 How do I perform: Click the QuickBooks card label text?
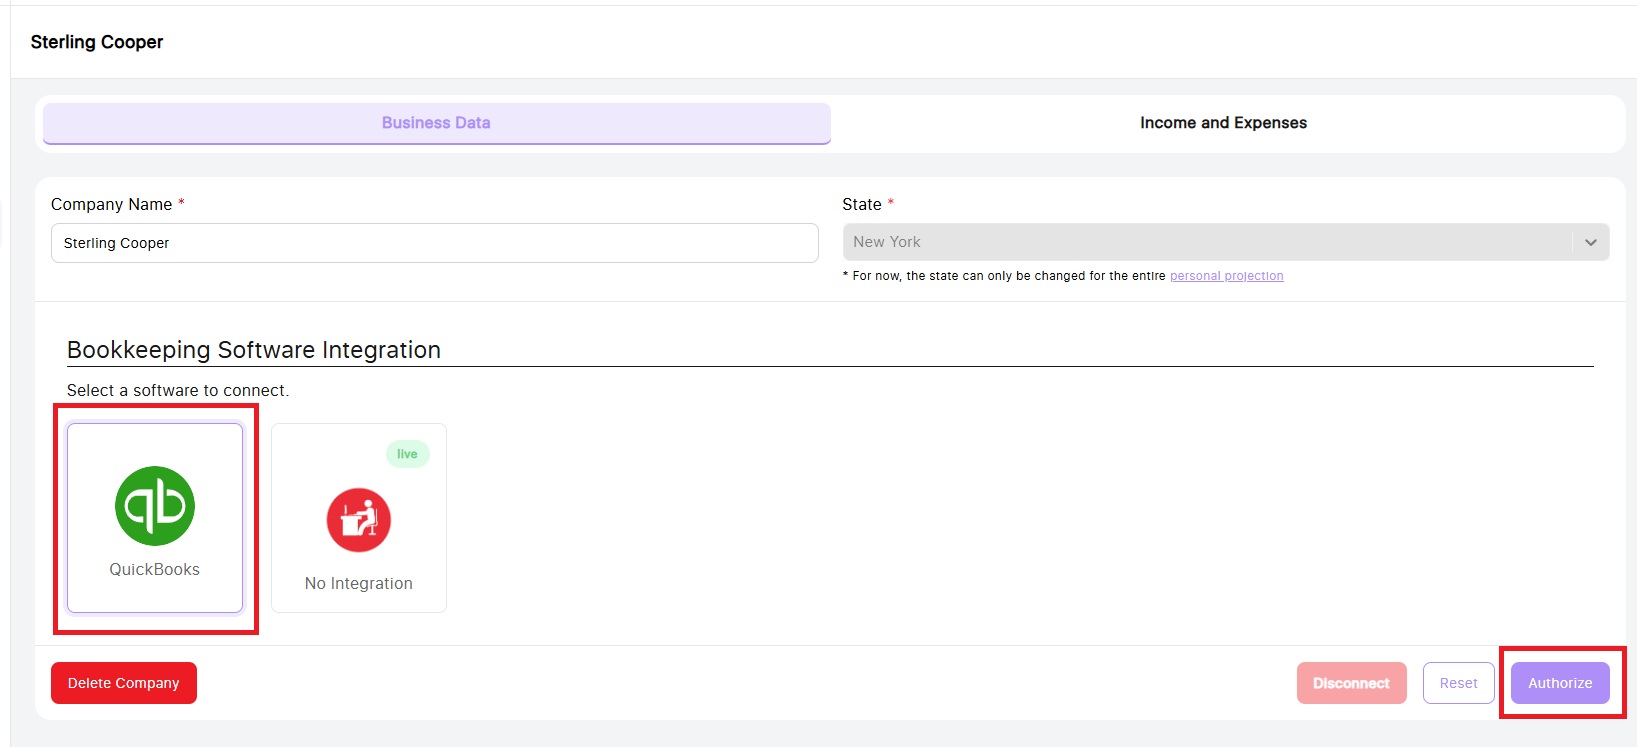[x=155, y=569]
